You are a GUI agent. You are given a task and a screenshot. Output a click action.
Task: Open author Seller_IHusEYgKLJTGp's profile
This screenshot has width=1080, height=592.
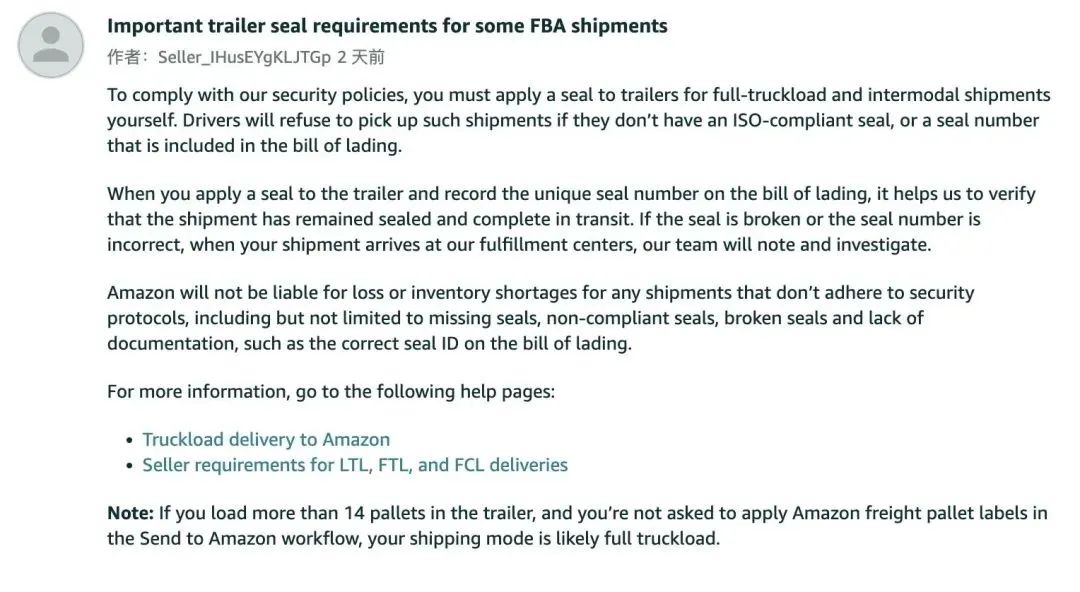click(245, 57)
